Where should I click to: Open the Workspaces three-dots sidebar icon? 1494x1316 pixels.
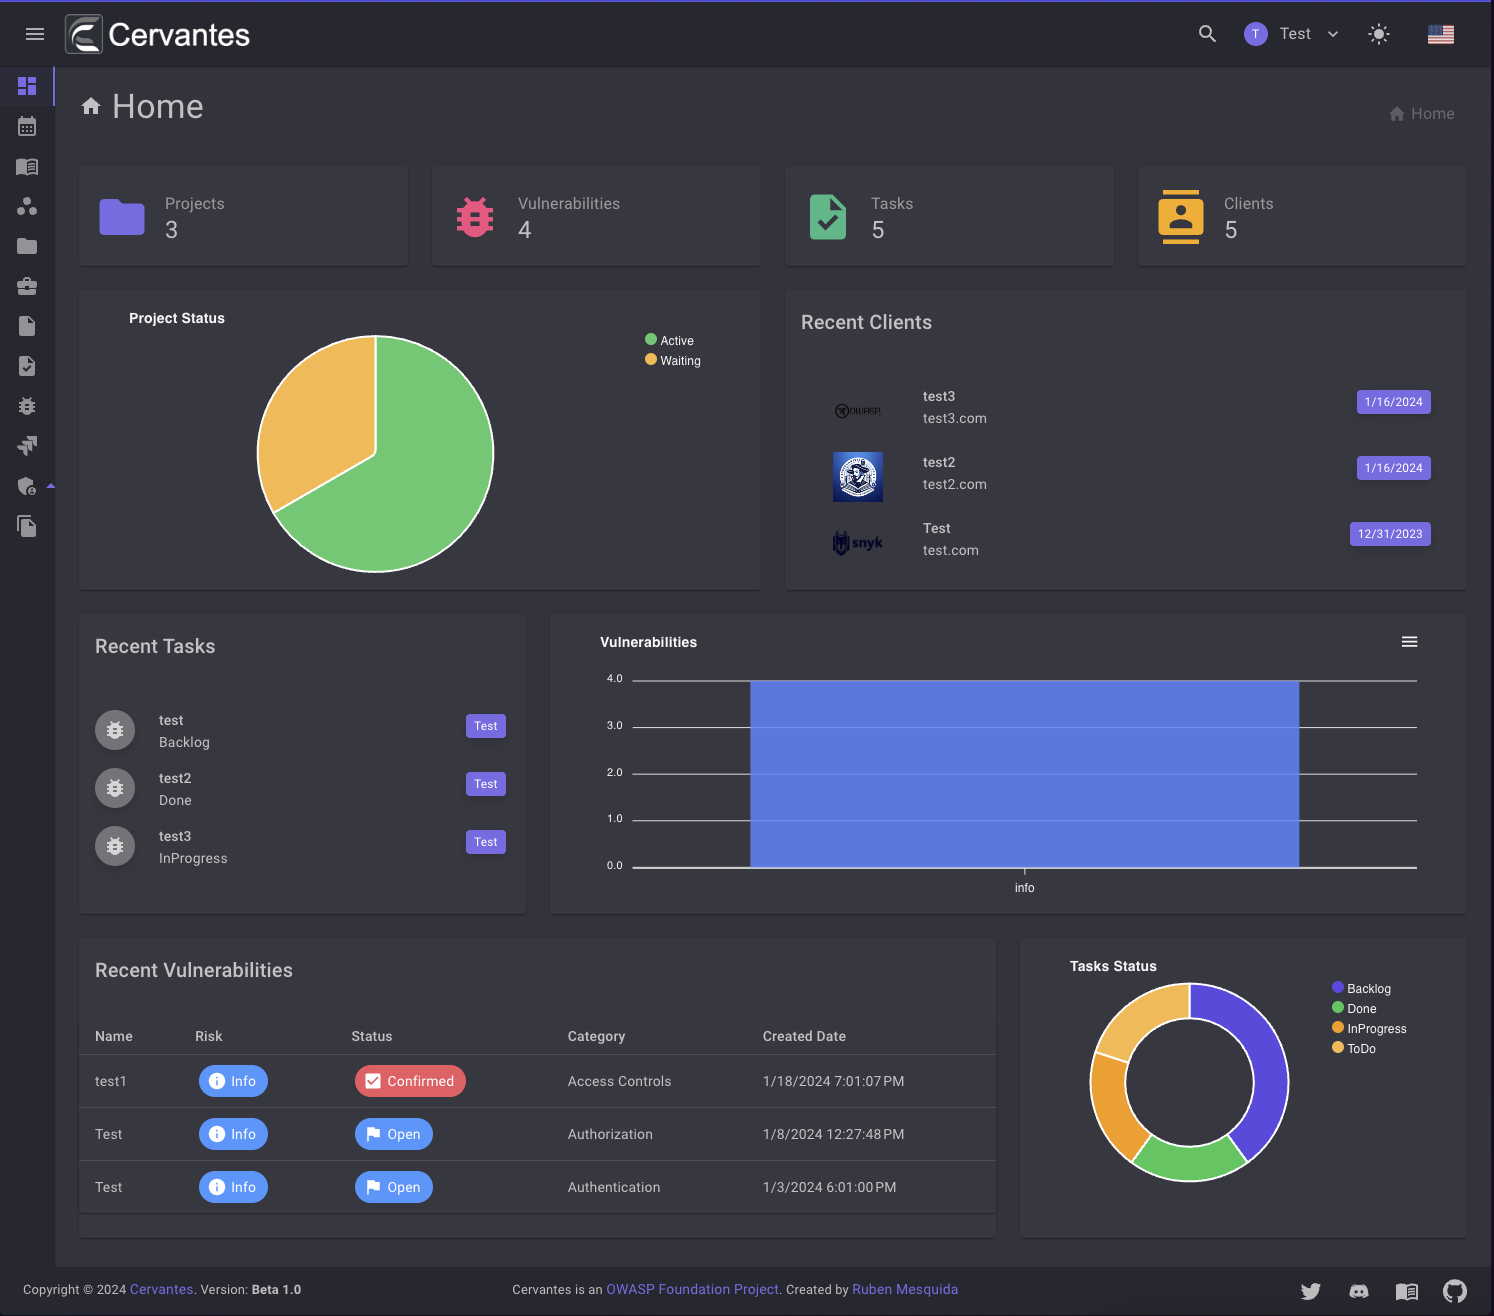(x=27, y=206)
